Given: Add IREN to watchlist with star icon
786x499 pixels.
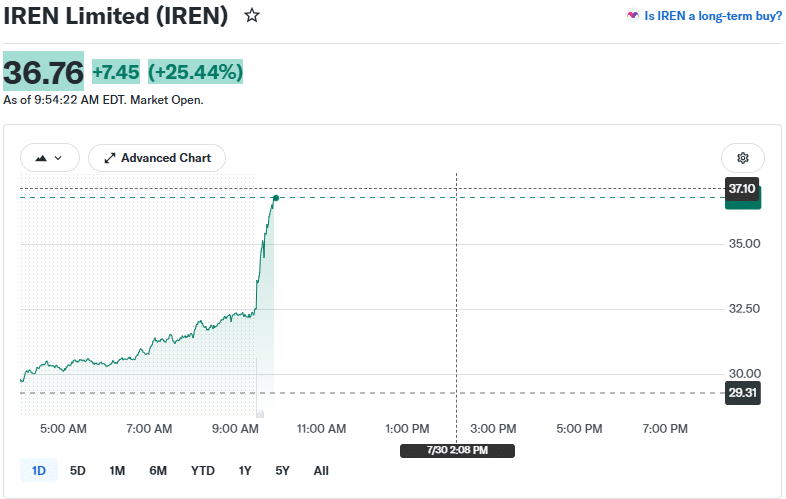Looking at the screenshot, I should pos(252,16).
